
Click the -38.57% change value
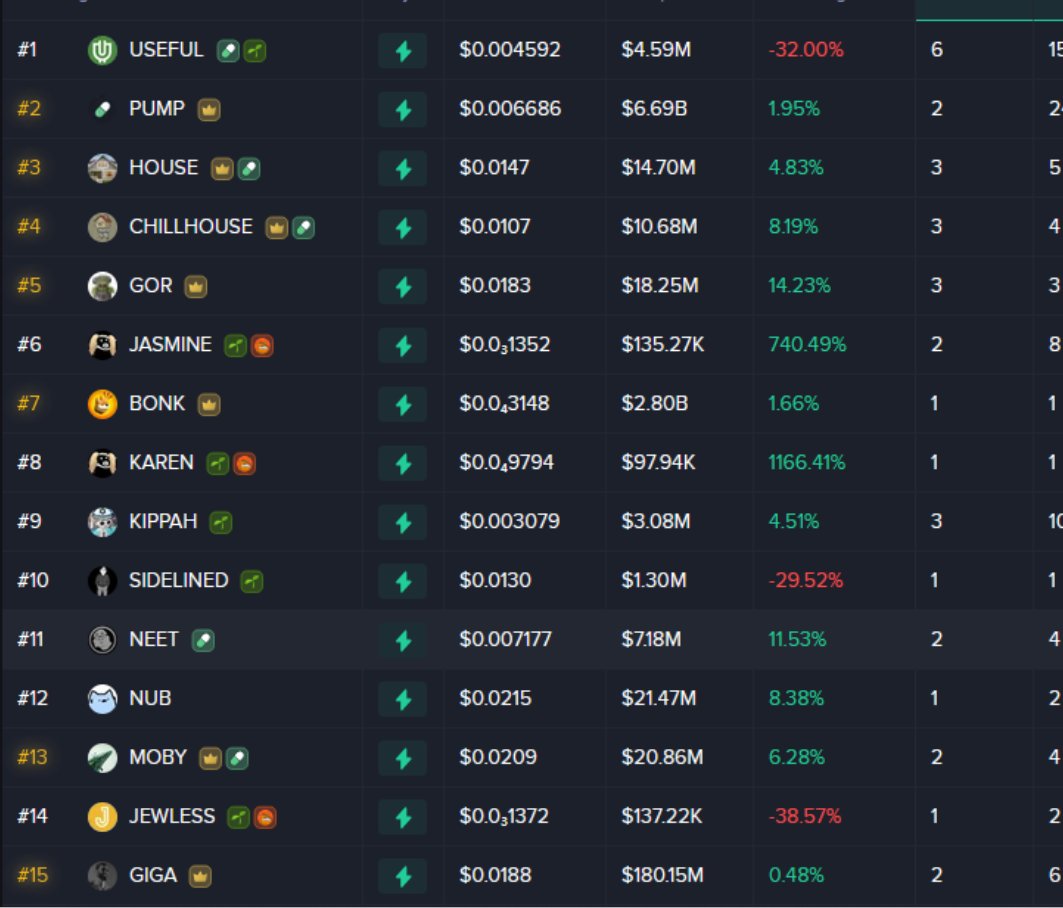pos(805,817)
